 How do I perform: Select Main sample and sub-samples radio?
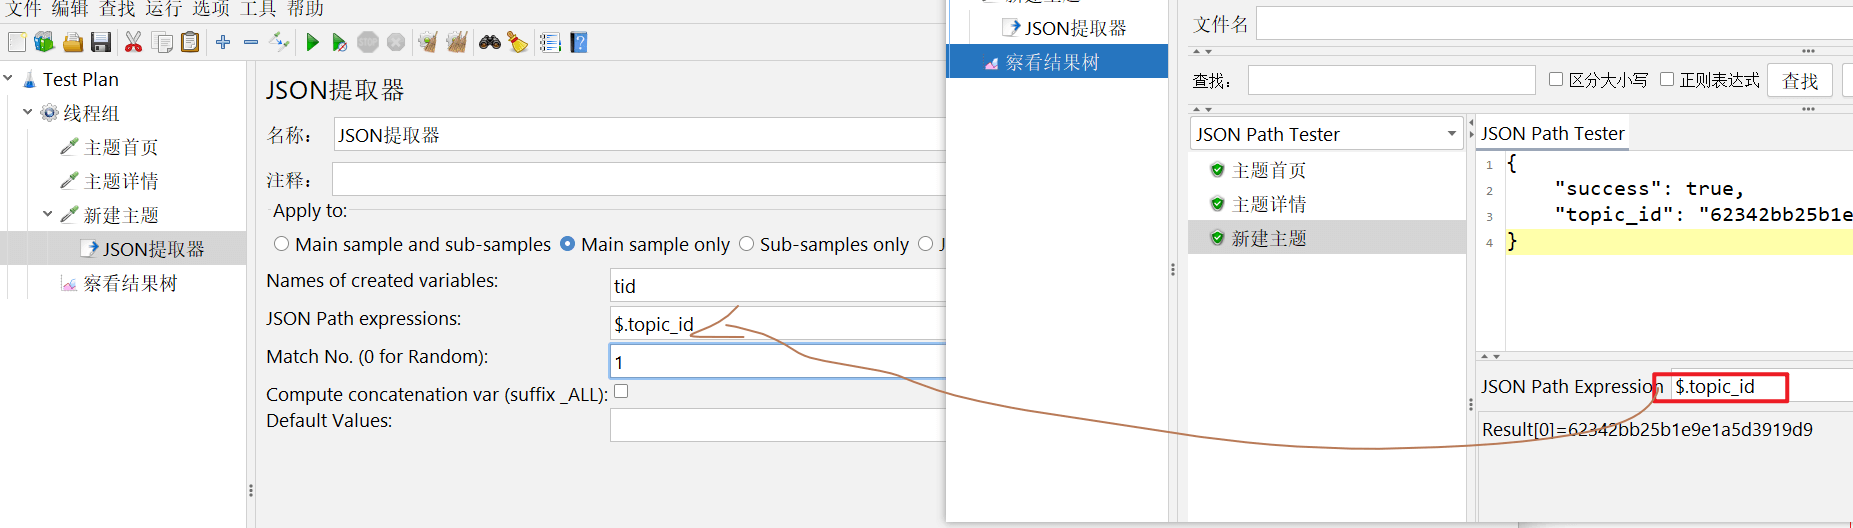(281, 244)
